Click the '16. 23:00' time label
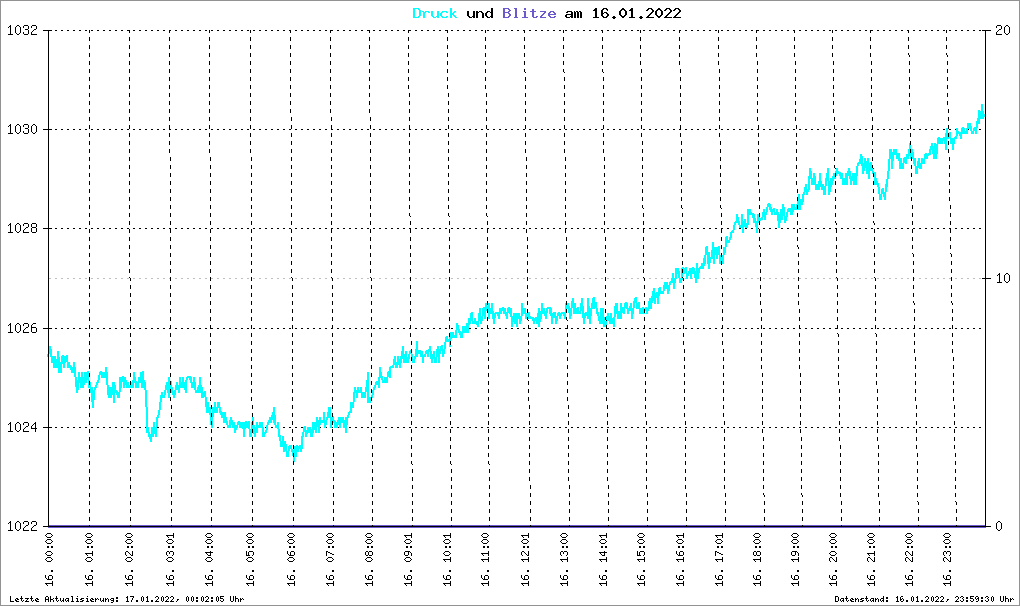1020x606 pixels. tap(948, 559)
